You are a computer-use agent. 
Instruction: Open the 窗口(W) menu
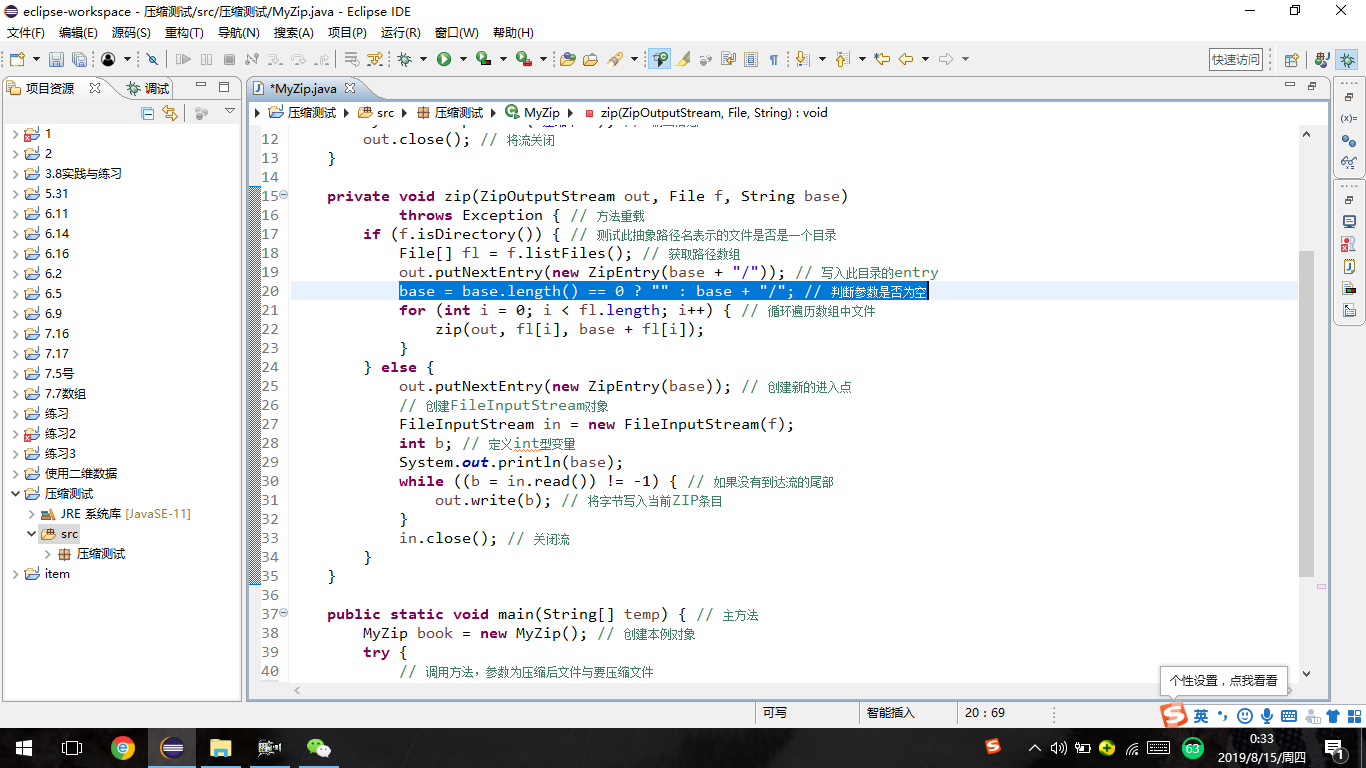point(456,33)
